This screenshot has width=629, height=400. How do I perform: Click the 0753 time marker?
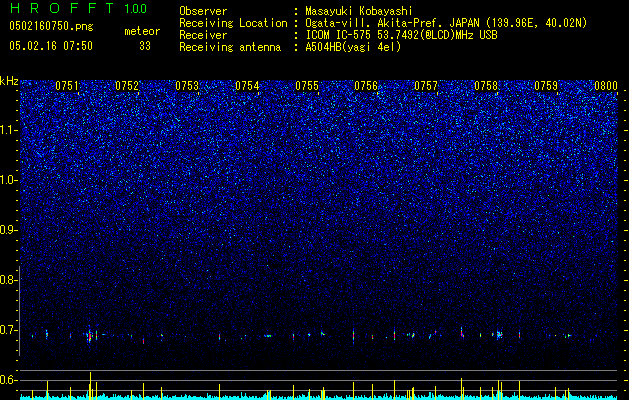point(187,86)
